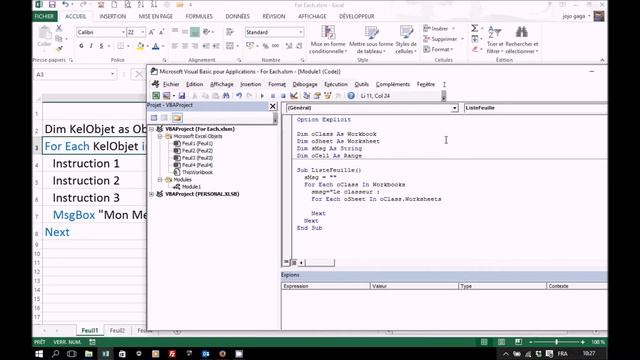Toggle align right button in Alignement group

(195, 46)
